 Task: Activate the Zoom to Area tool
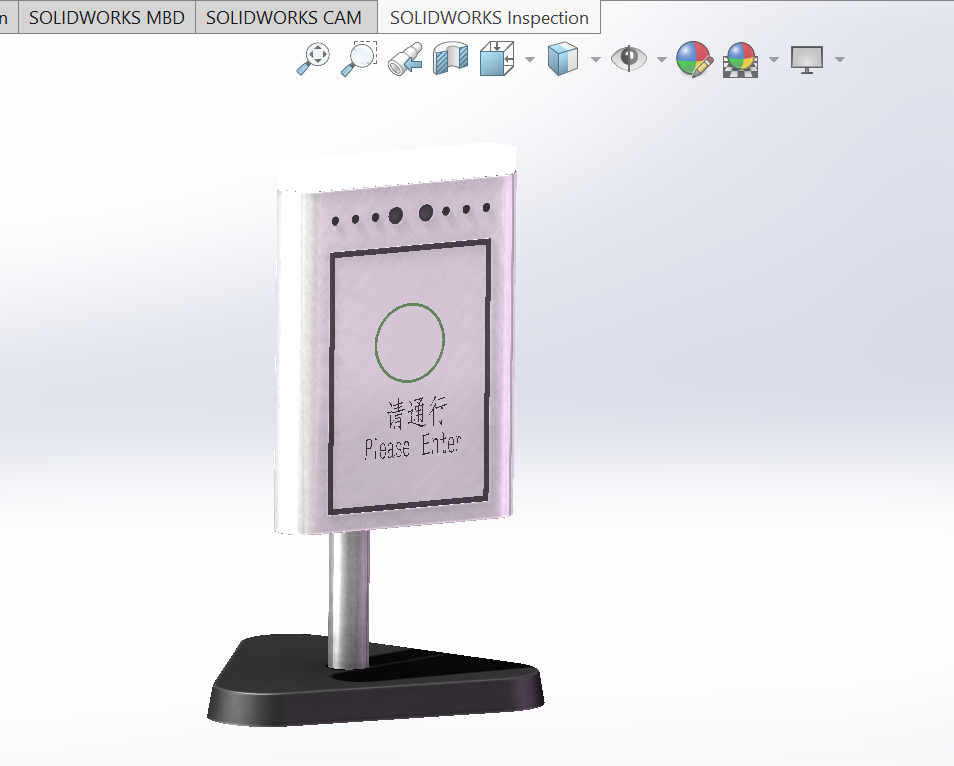click(x=358, y=59)
